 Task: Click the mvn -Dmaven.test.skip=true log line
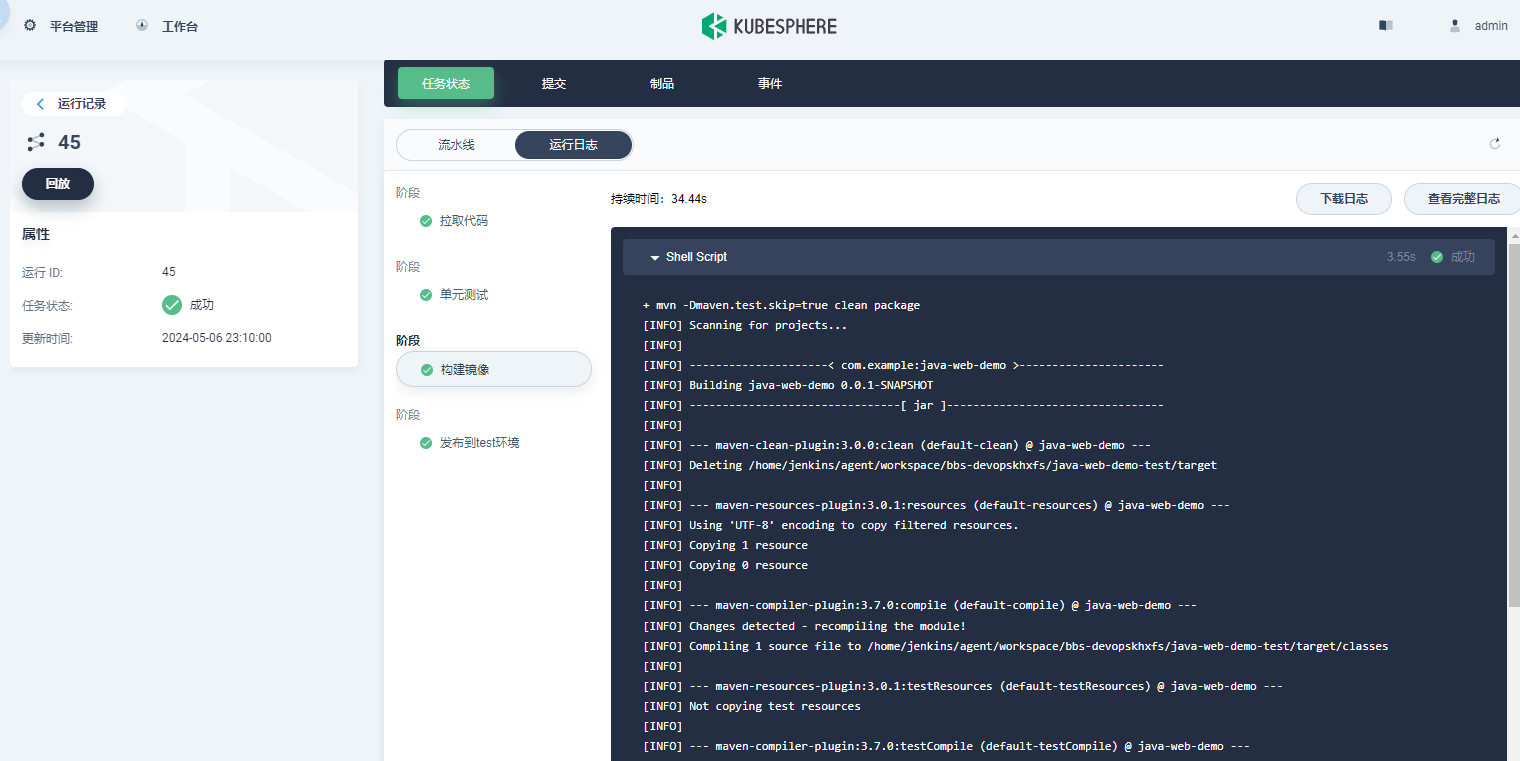click(x=781, y=305)
